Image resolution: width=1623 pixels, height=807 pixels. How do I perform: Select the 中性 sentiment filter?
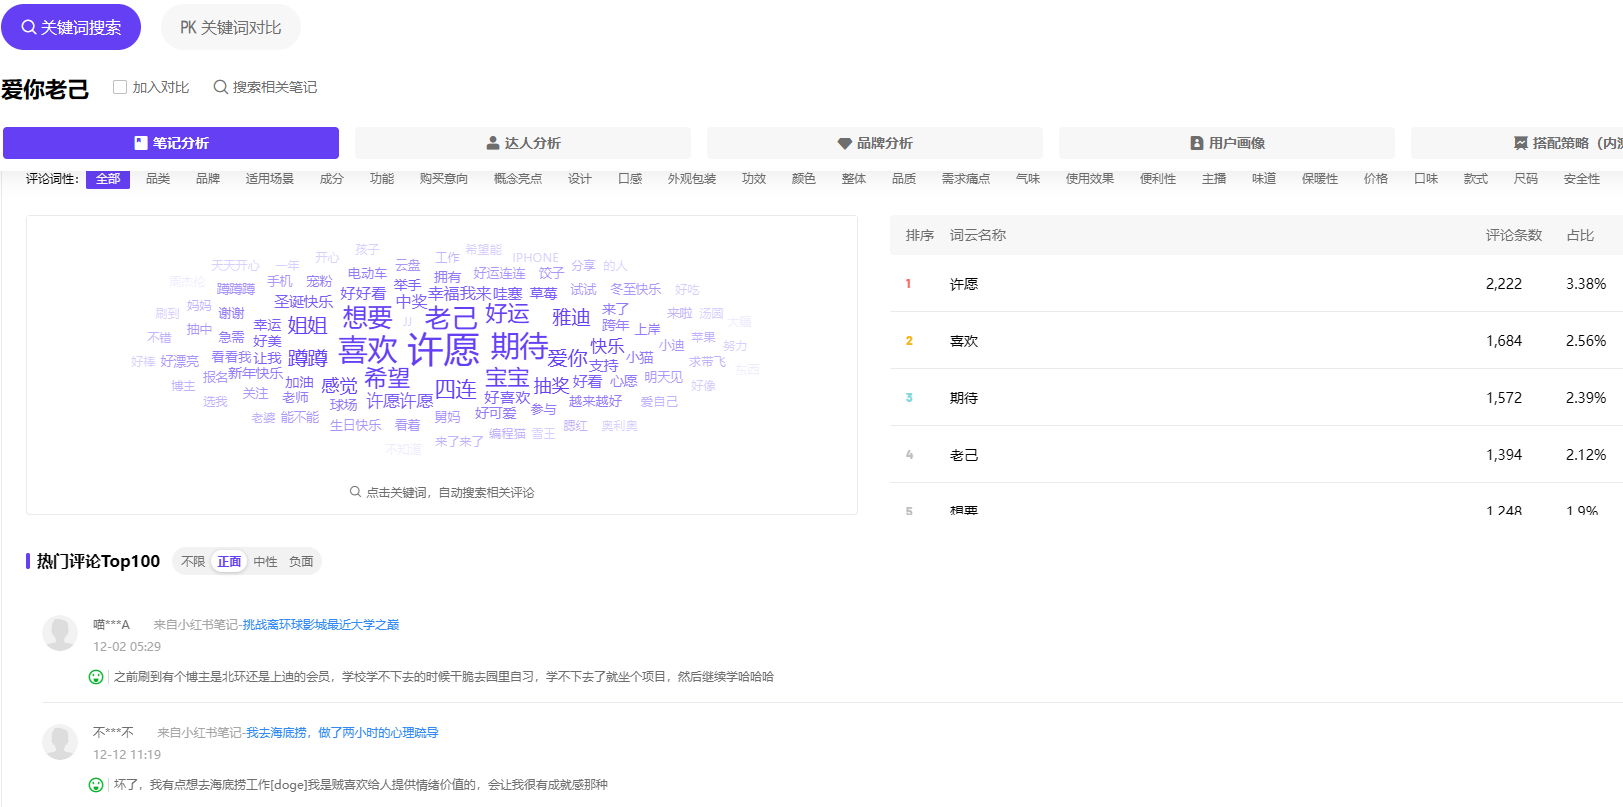[x=265, y=562]
